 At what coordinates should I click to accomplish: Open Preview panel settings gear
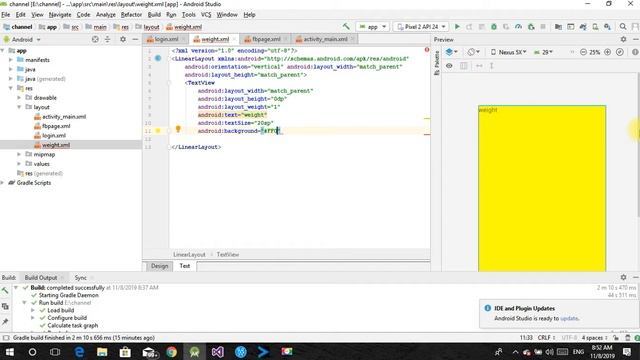tap(623, 39)
